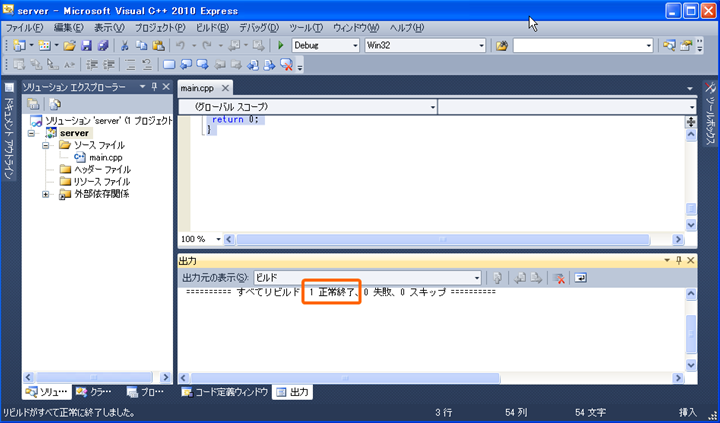
Task: Click the Comment Out Selection icon
Action: point(130,65)
